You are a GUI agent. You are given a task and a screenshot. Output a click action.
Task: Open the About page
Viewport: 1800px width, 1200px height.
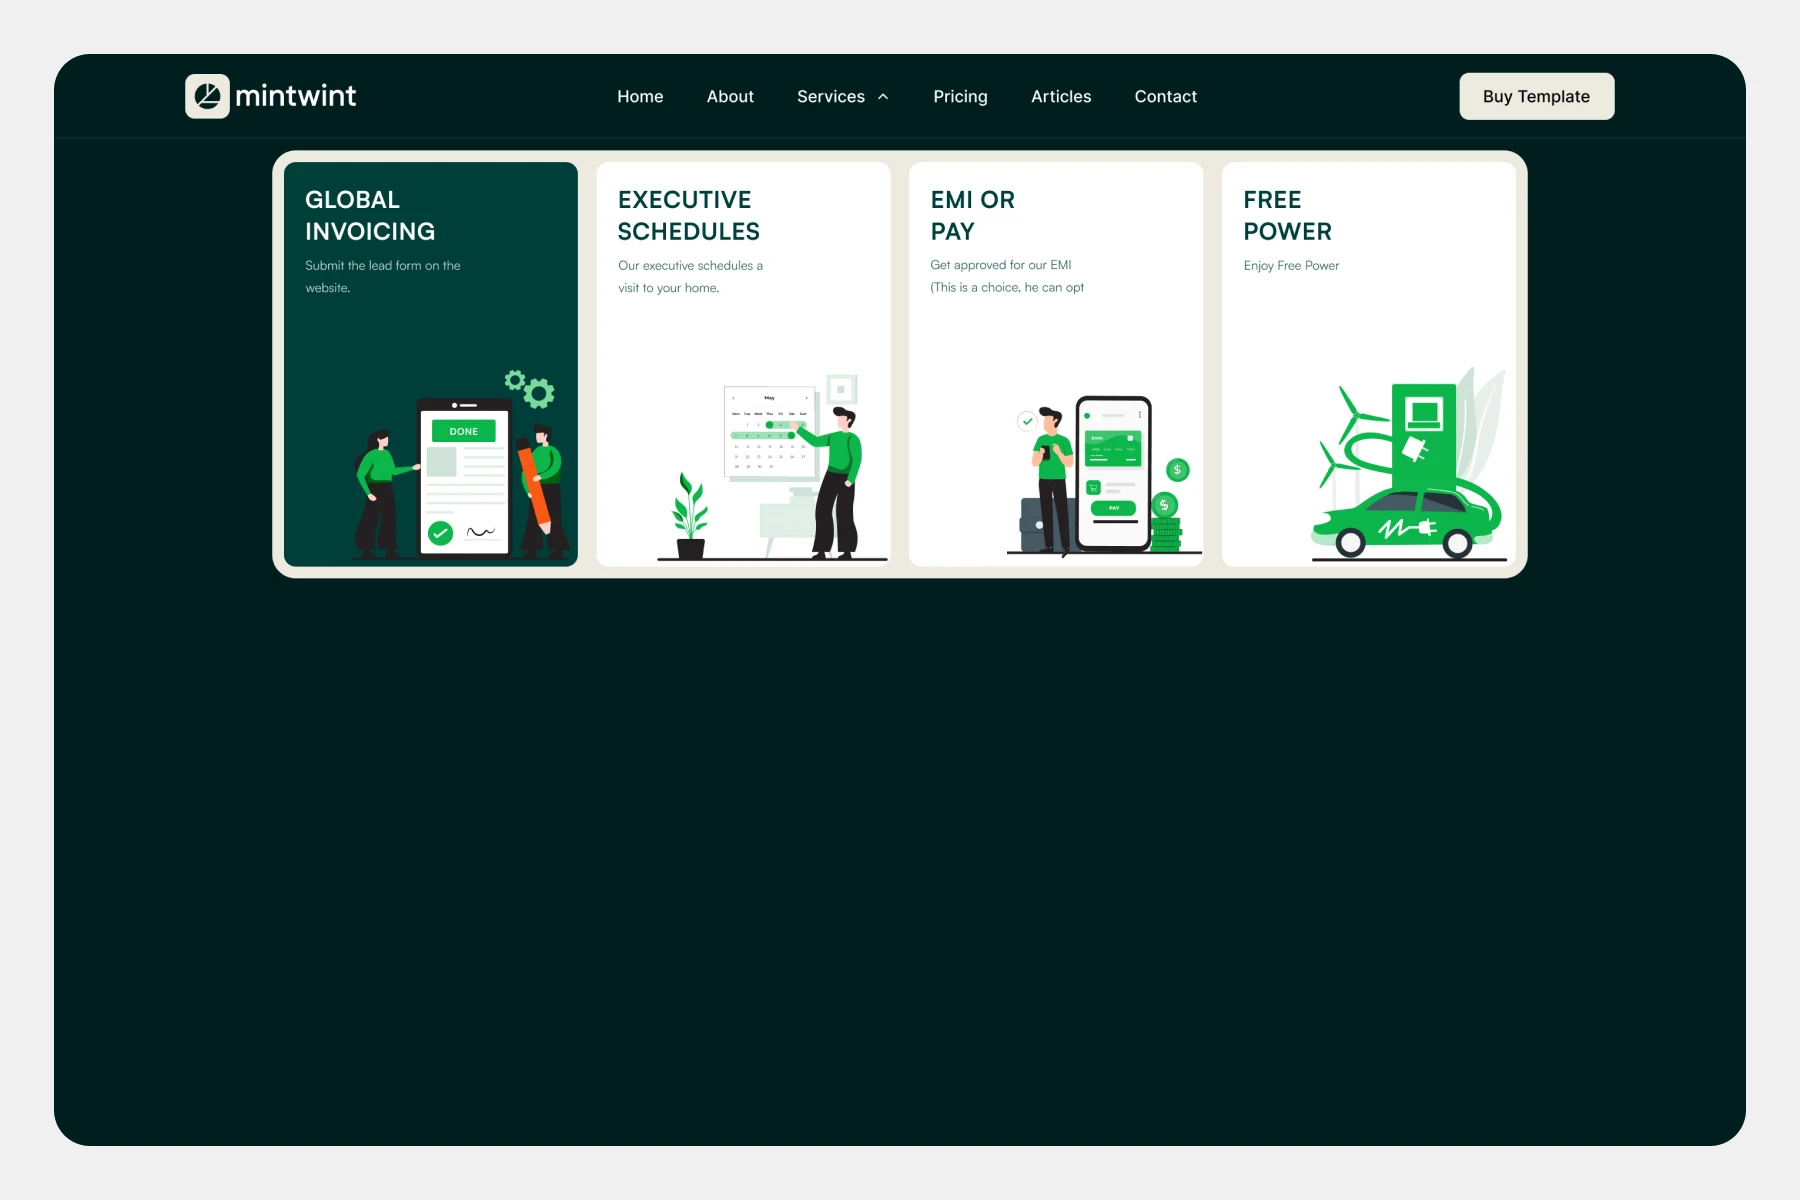tap(730, 97)
